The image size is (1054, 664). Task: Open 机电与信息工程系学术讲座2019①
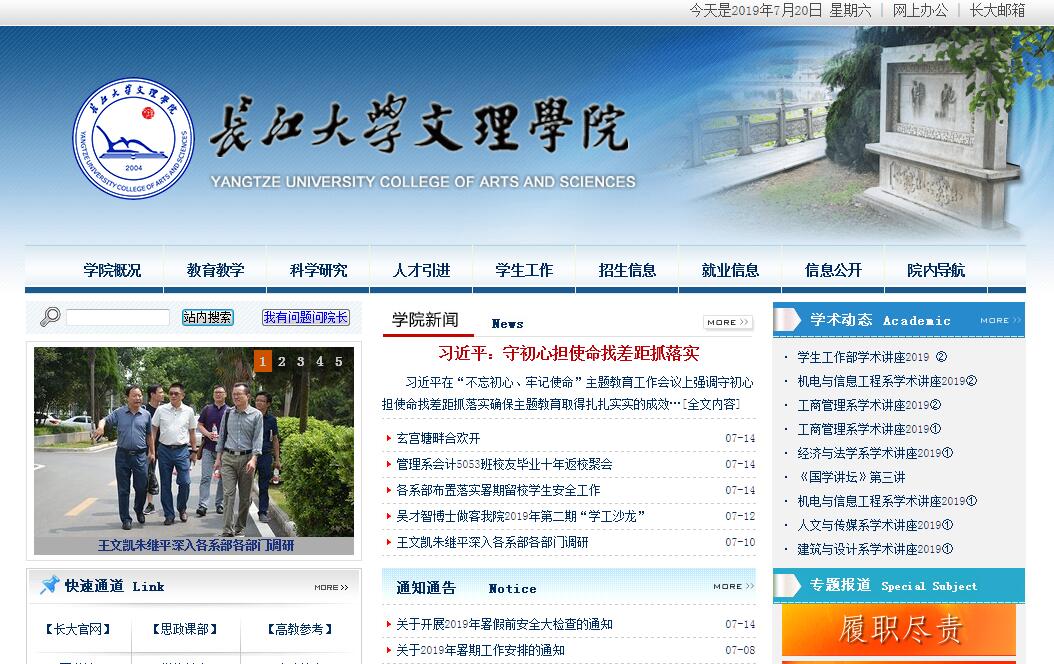887,501
